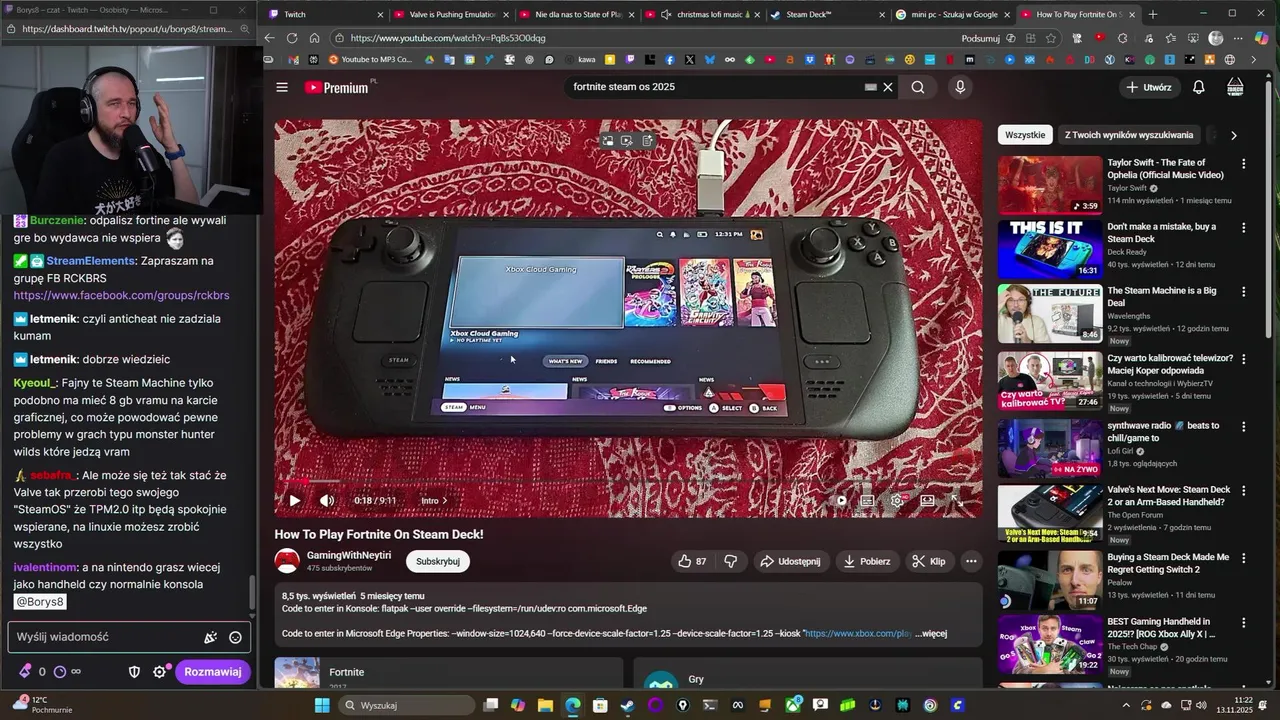Open a new browser tab
The image size is (1280, 720).
1153,14
